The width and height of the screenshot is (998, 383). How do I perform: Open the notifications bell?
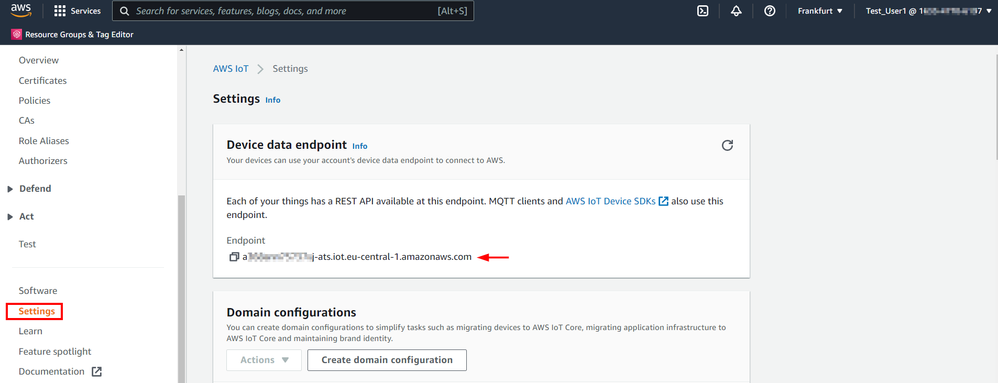point(736,11)
